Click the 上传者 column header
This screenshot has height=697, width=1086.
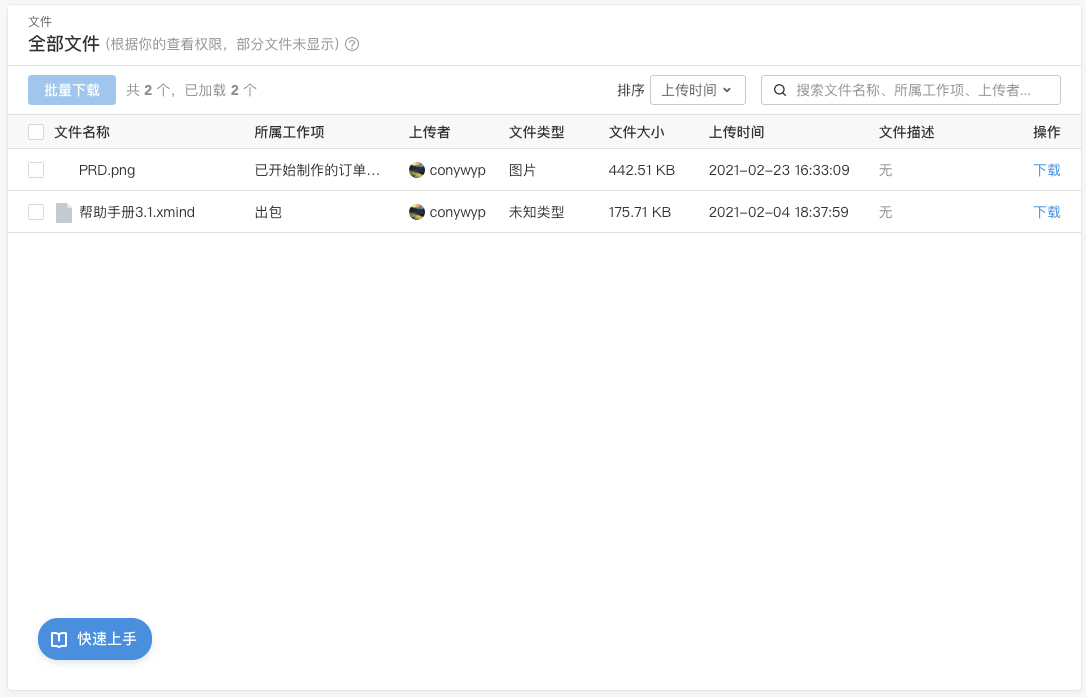[x=429, y=132]
